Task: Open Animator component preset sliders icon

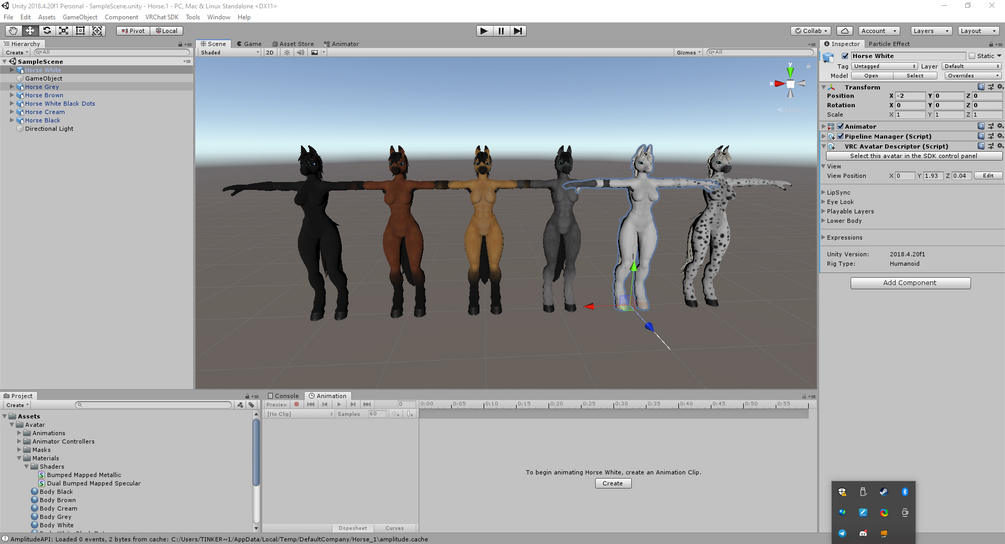Action: coord(991,126)
